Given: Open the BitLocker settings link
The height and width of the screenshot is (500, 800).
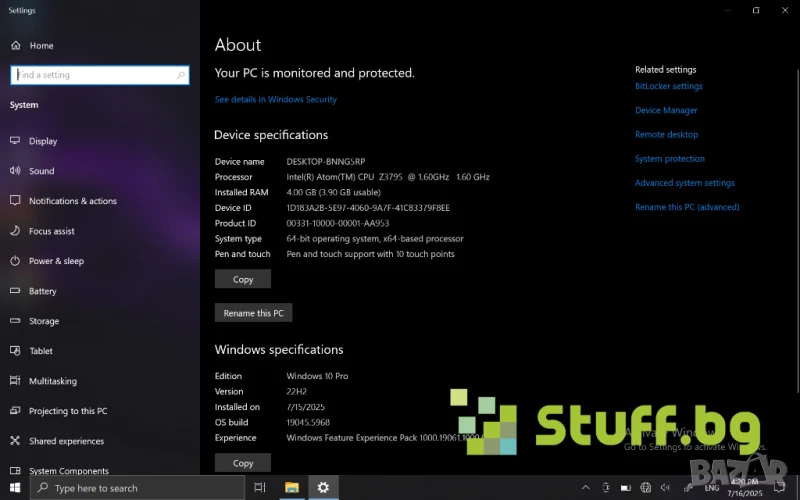Looking at the screenshot, I should click(x=668, y=87).
